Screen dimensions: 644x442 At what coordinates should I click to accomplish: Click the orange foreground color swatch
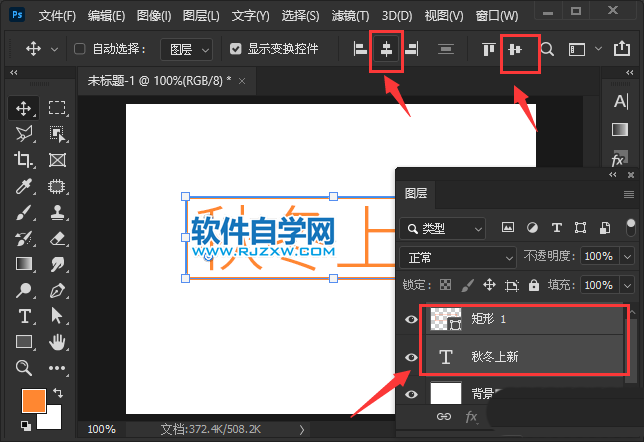(x=34, y=401)
